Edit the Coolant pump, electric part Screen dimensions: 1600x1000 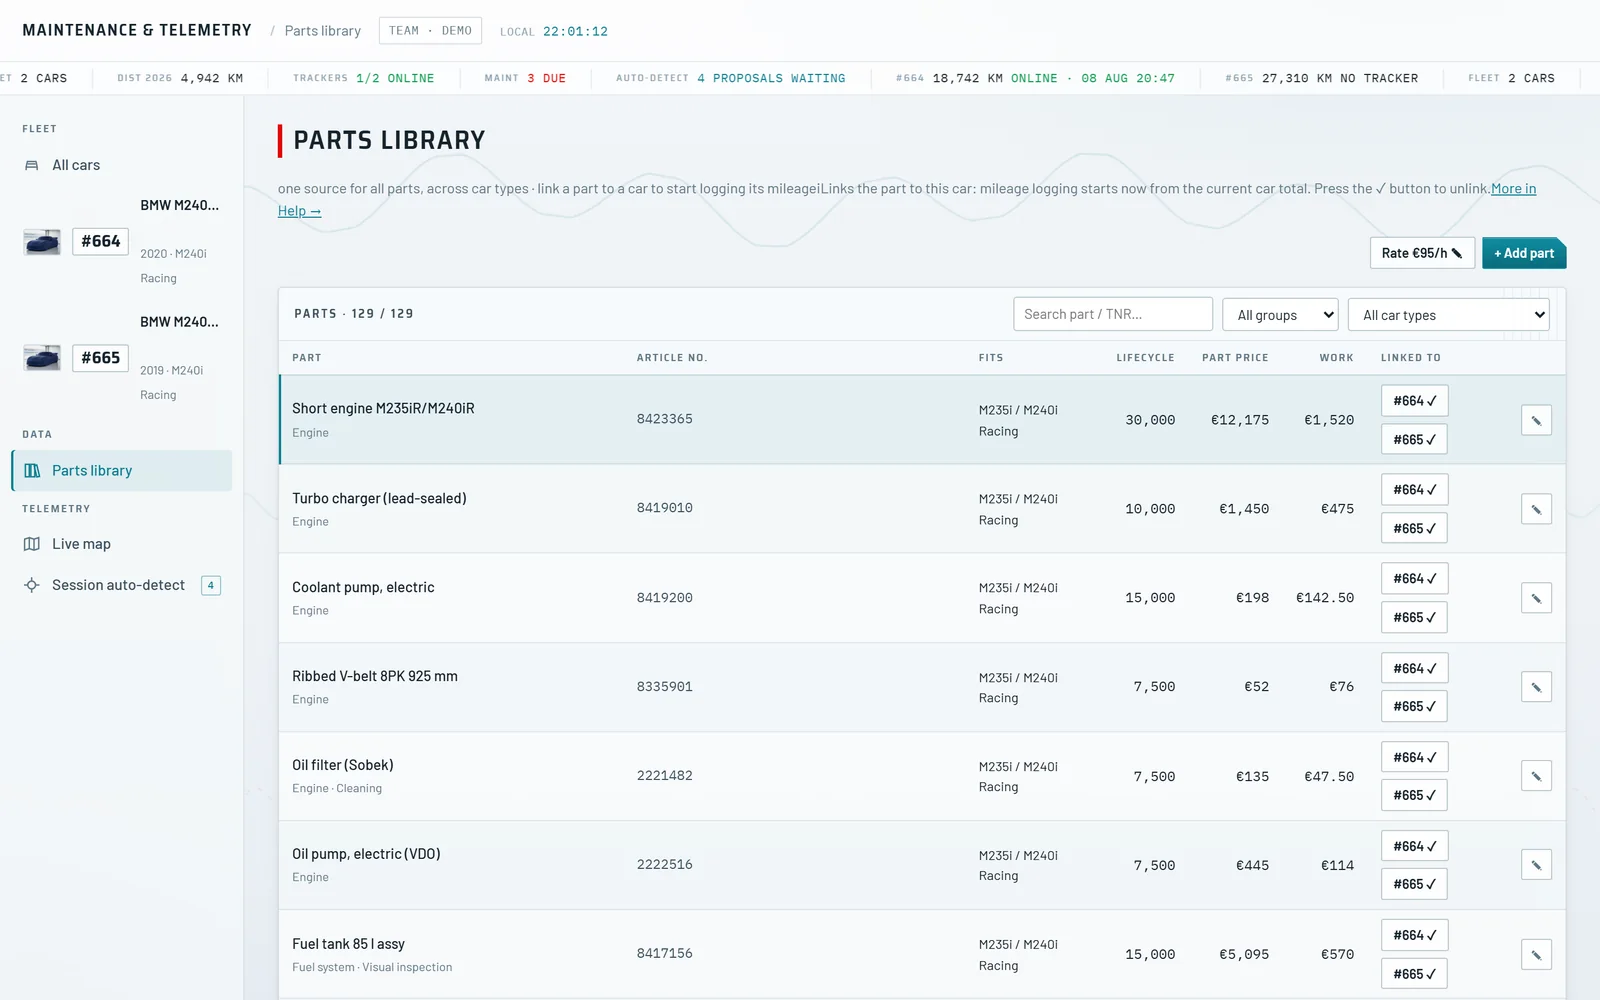pyautogui.click(x=1536, y=598)
